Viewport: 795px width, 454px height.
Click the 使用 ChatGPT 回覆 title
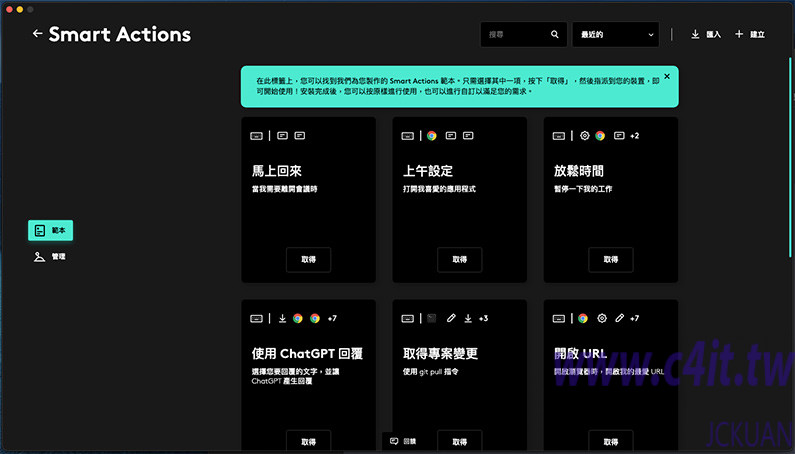point(307,354)
